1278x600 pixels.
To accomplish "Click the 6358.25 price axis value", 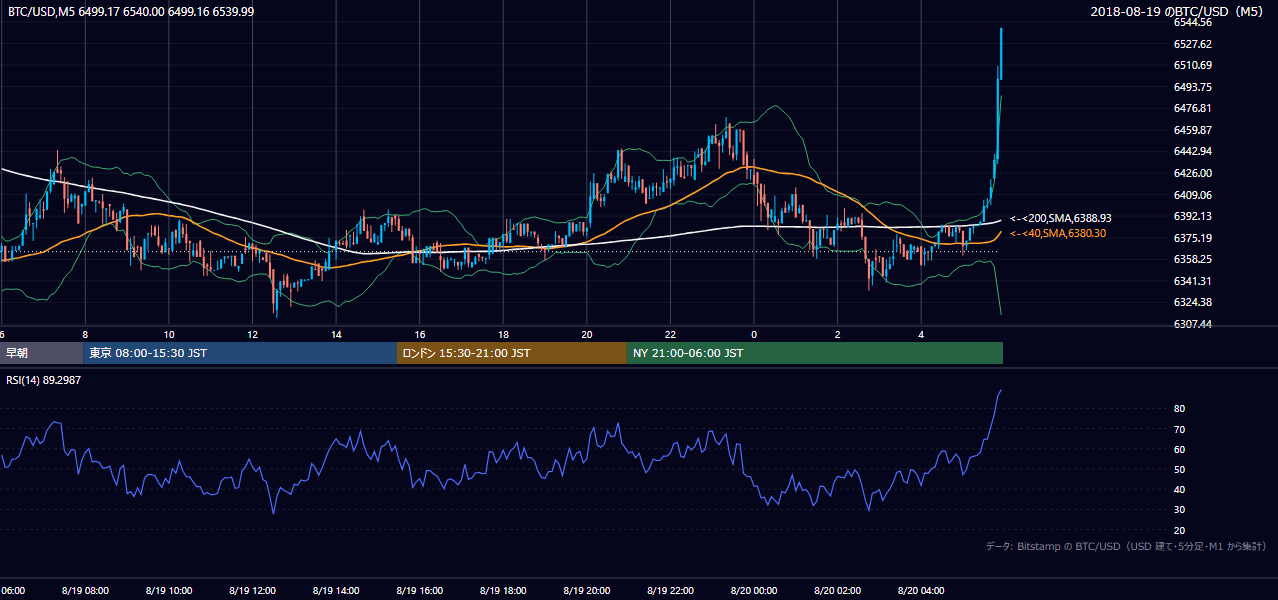I will coord(1193,259).
